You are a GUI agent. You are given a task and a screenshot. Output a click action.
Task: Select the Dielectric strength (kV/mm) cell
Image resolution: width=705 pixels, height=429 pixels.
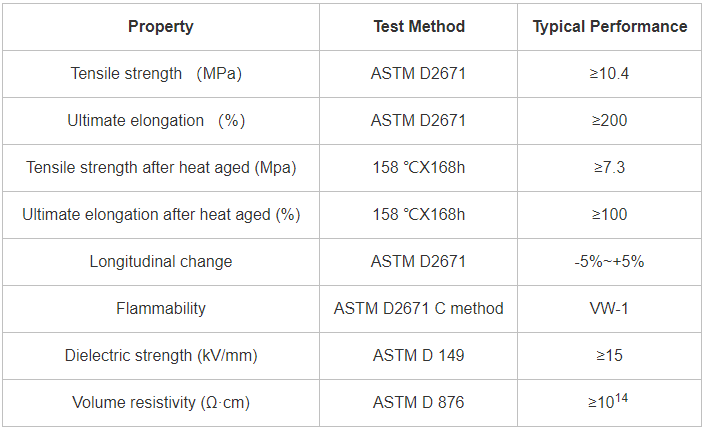(x=160, y=355)
